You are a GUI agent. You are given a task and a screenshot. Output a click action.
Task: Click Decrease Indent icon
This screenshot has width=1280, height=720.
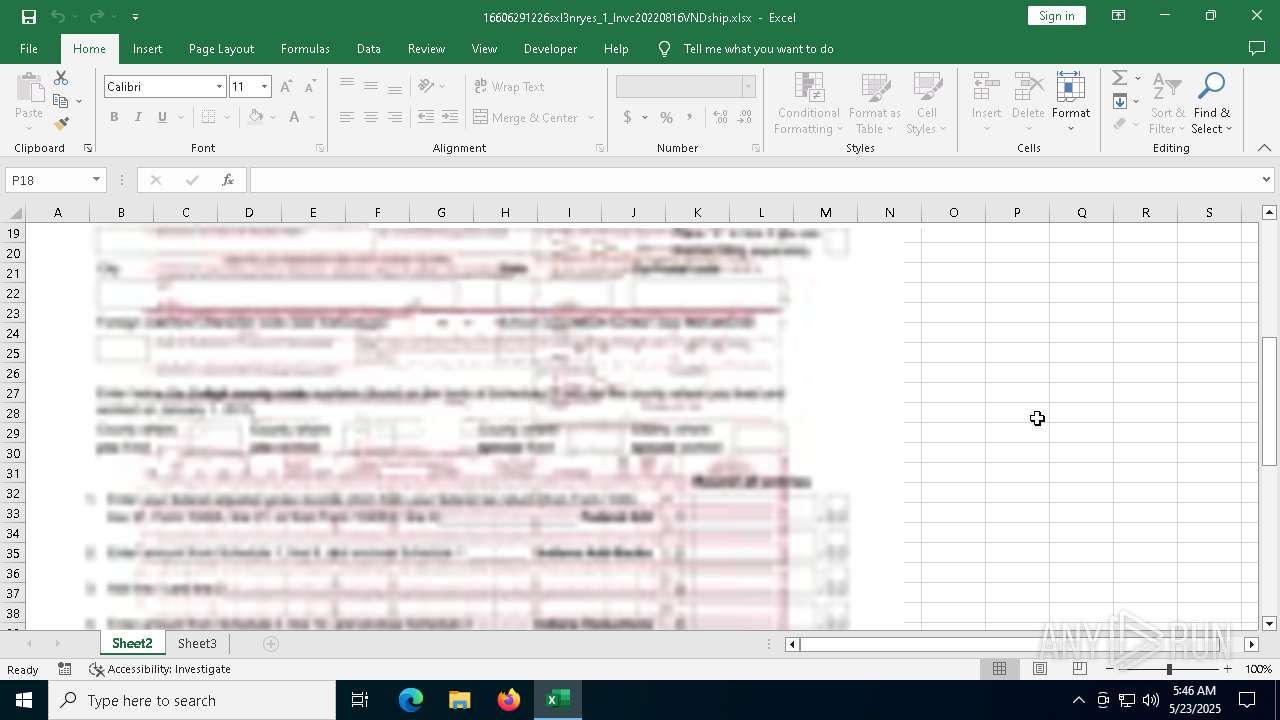(x=426, y=117)
